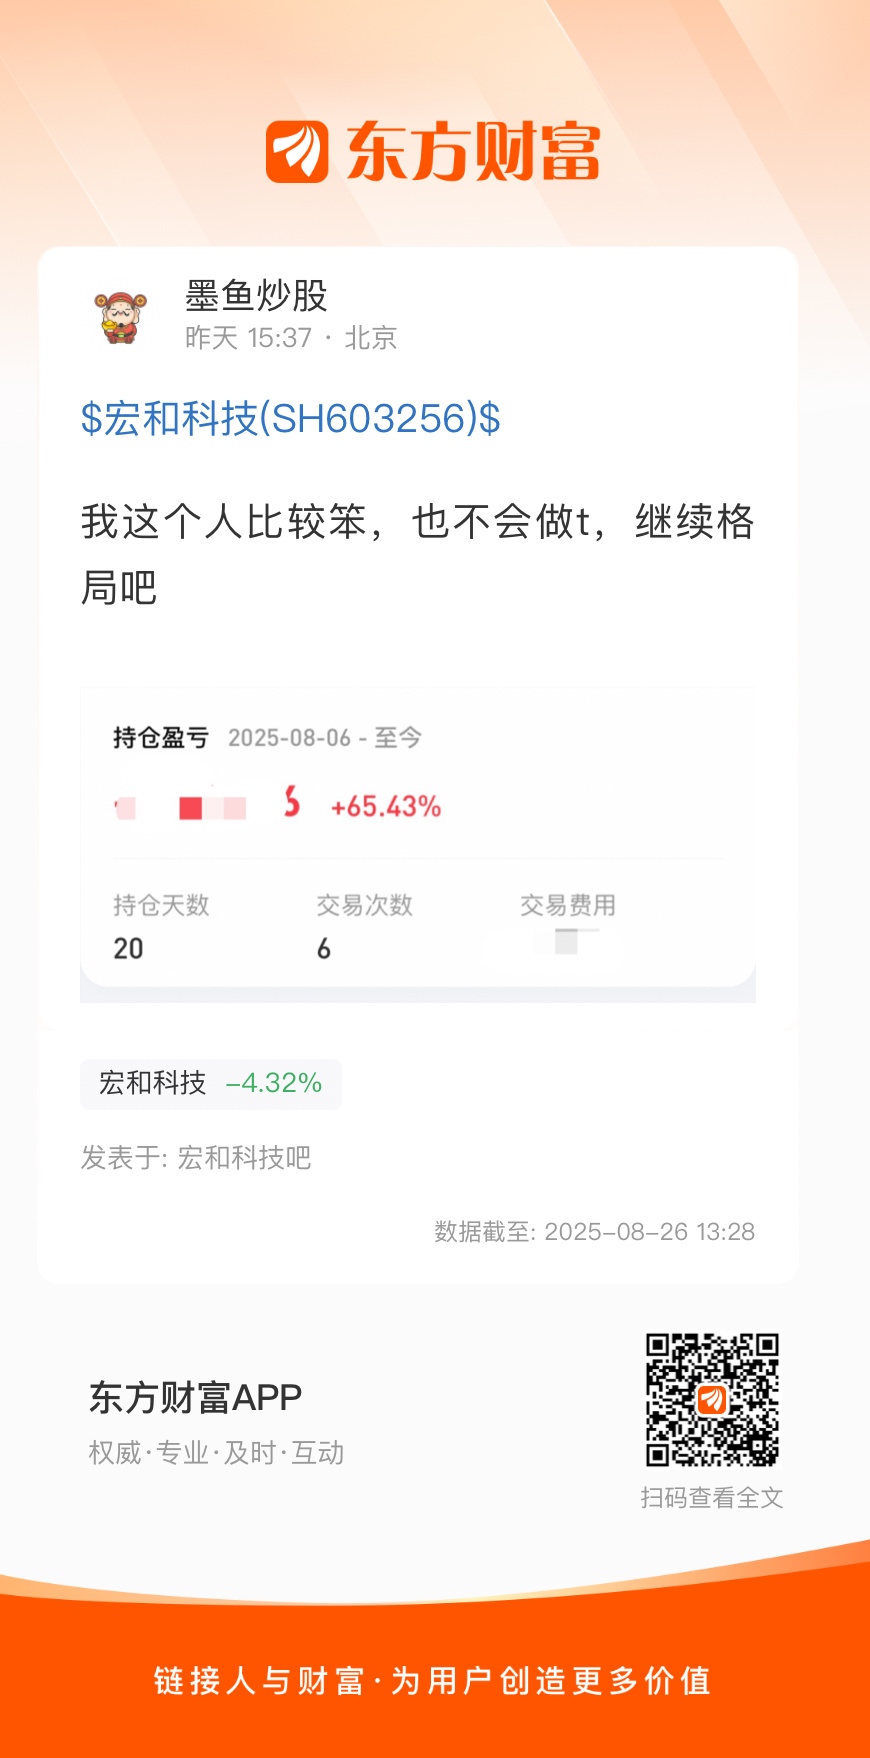The height and width of the screenshot is (1758, 870).
Task: Tap the 宏和科技 -4.32% stock tag
Action: click(211, 1083)
